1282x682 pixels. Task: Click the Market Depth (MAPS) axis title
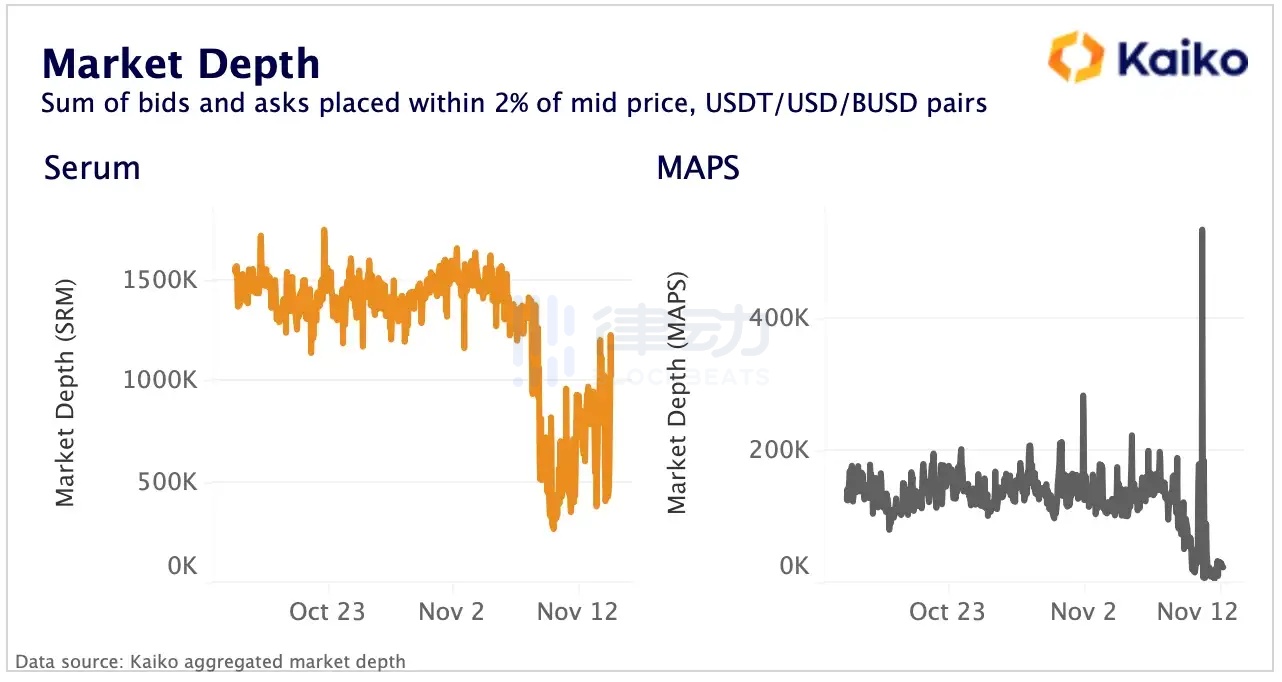(677, 391)
